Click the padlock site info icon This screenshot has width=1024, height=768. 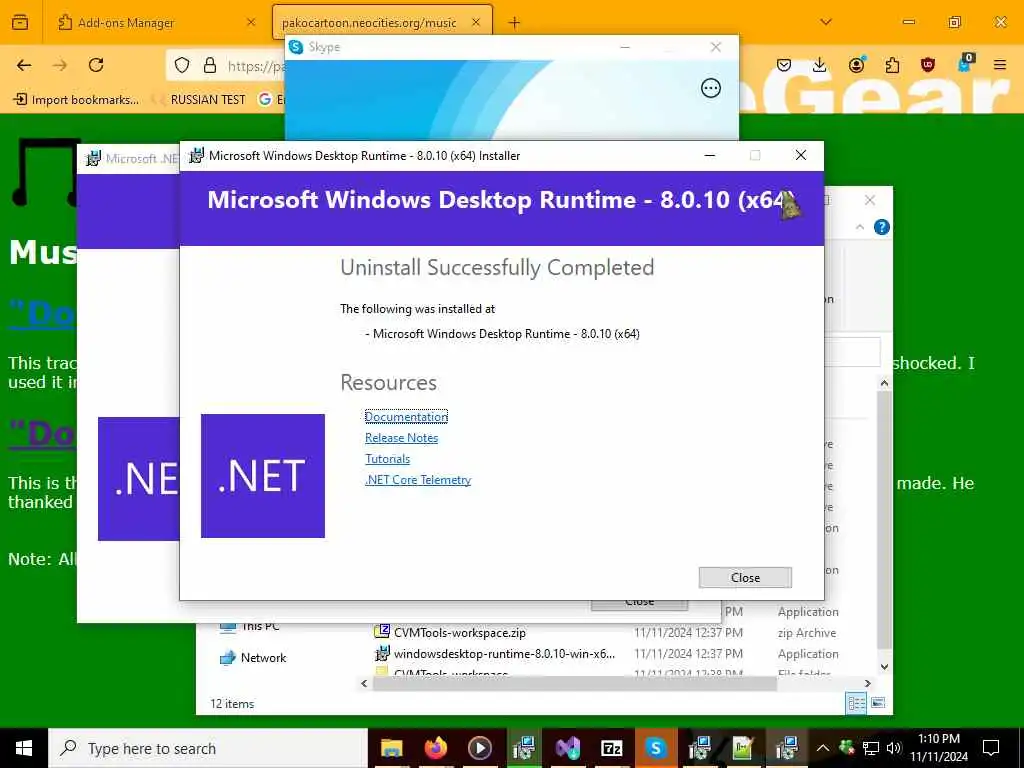pos(210,65)
